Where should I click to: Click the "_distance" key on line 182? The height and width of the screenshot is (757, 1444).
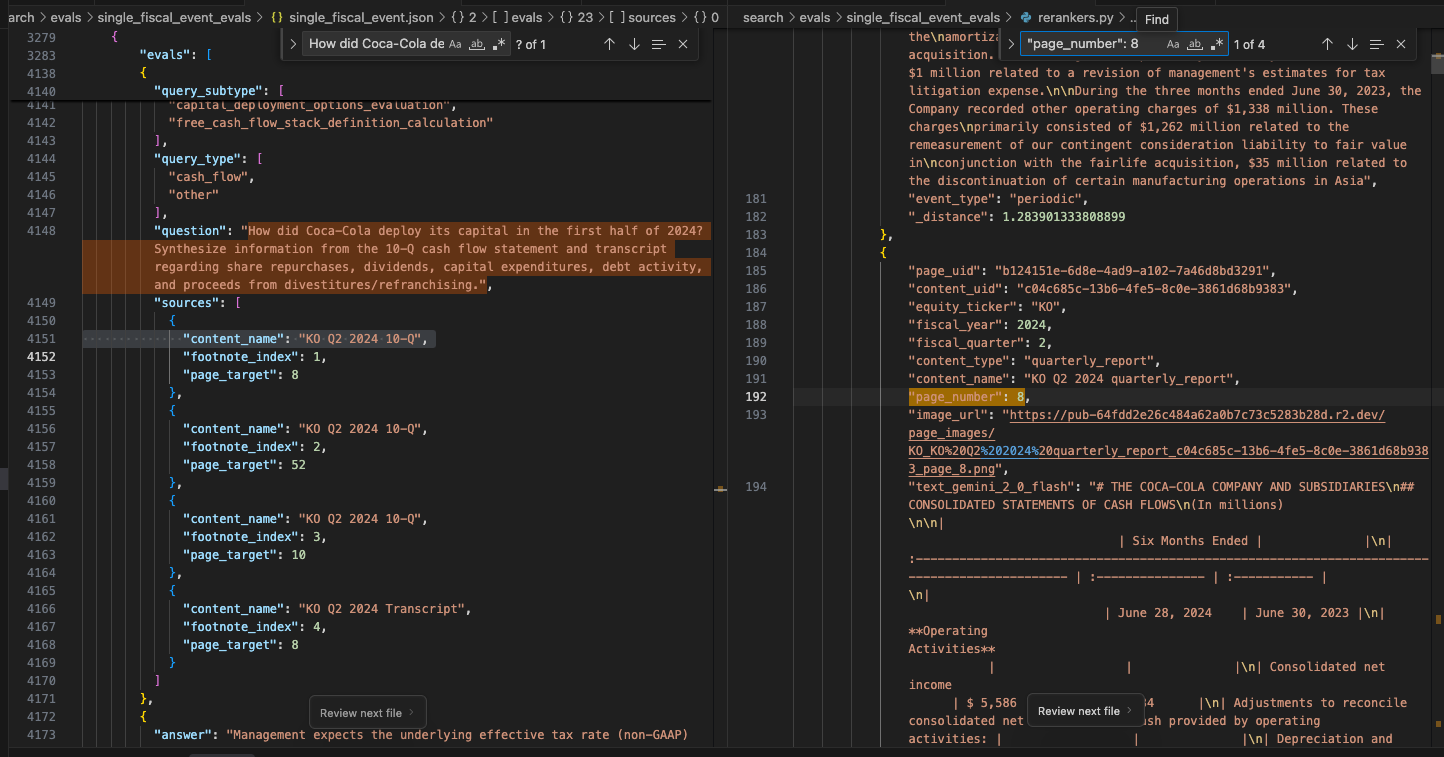pyautogui.click(x=947, y=217)
